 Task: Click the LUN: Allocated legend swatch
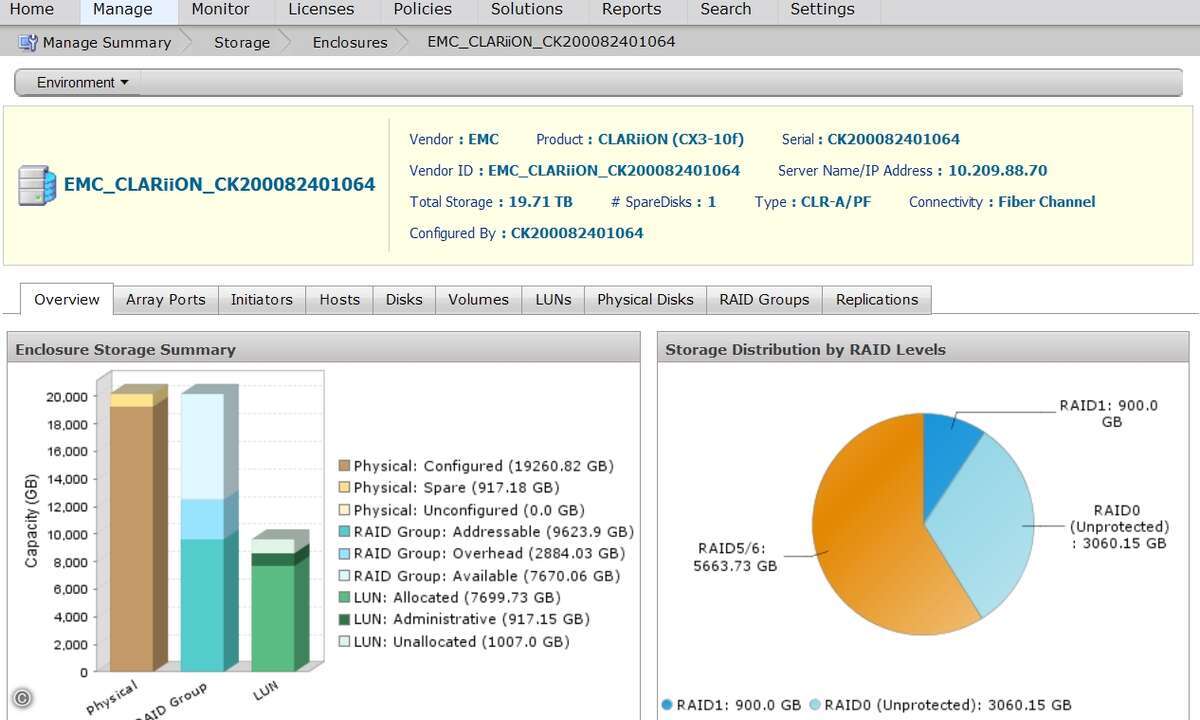(344, 598)
